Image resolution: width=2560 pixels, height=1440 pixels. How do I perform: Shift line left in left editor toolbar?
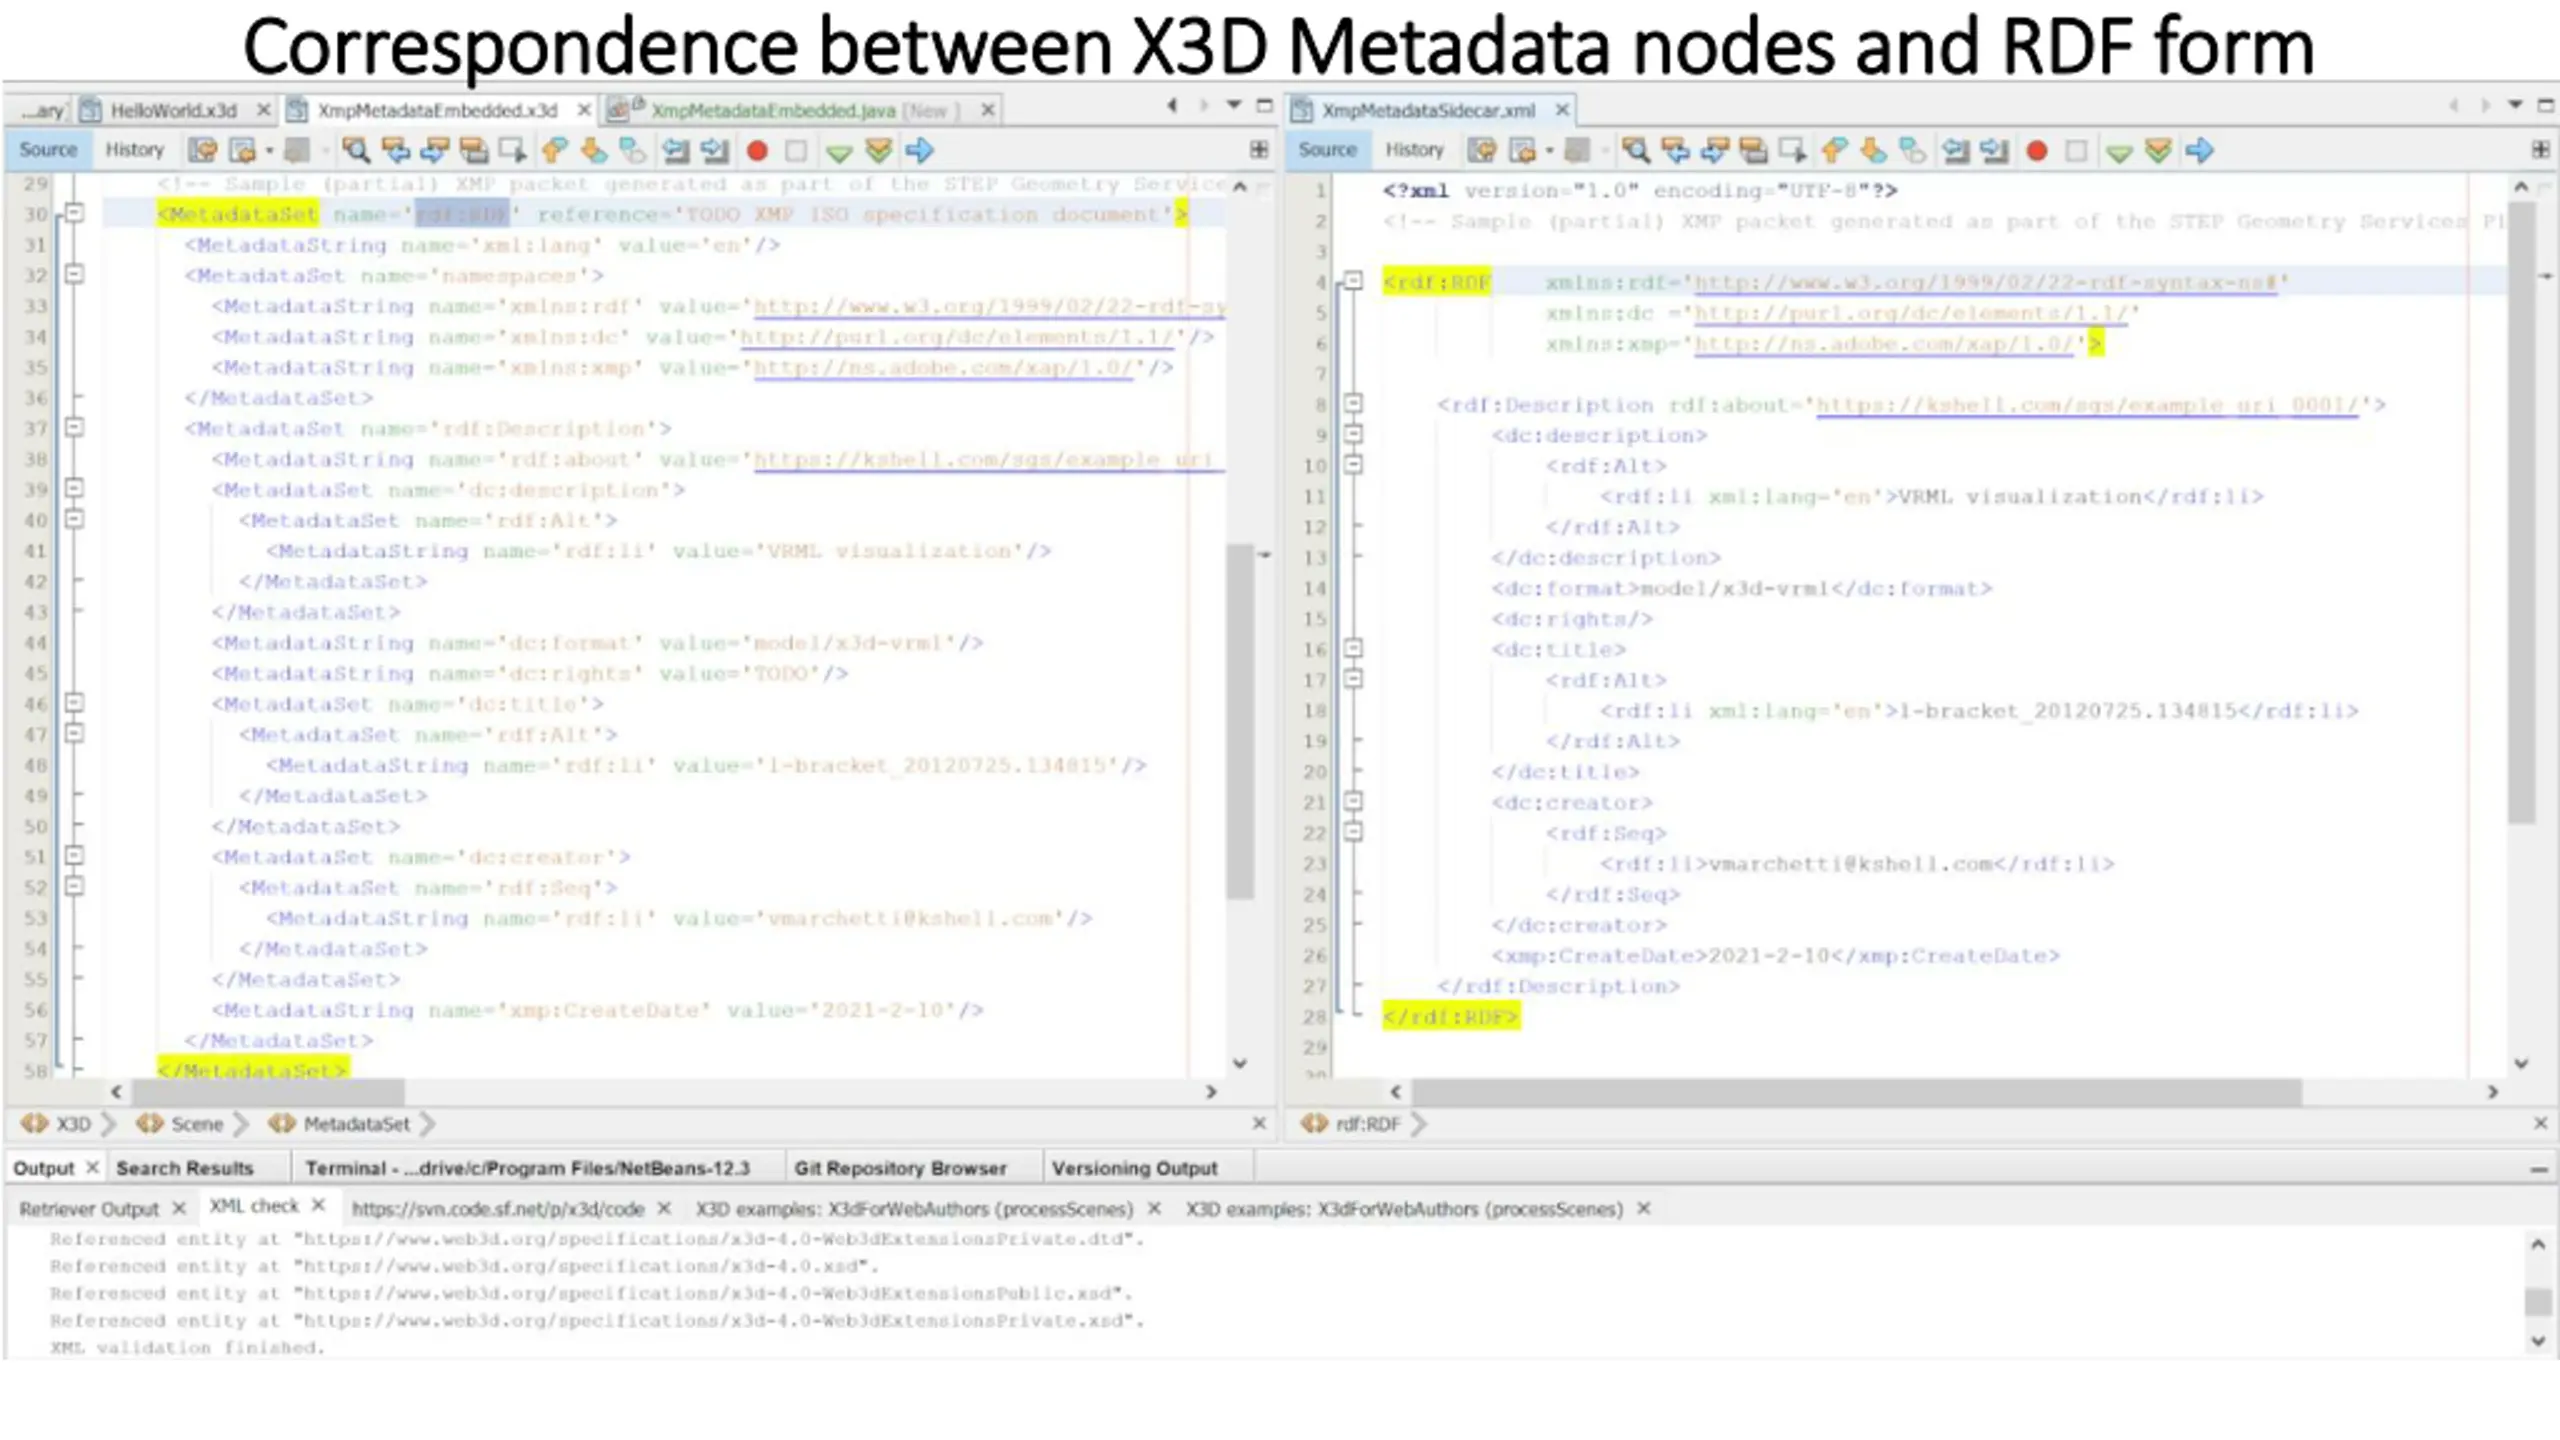tap(676, 150)
